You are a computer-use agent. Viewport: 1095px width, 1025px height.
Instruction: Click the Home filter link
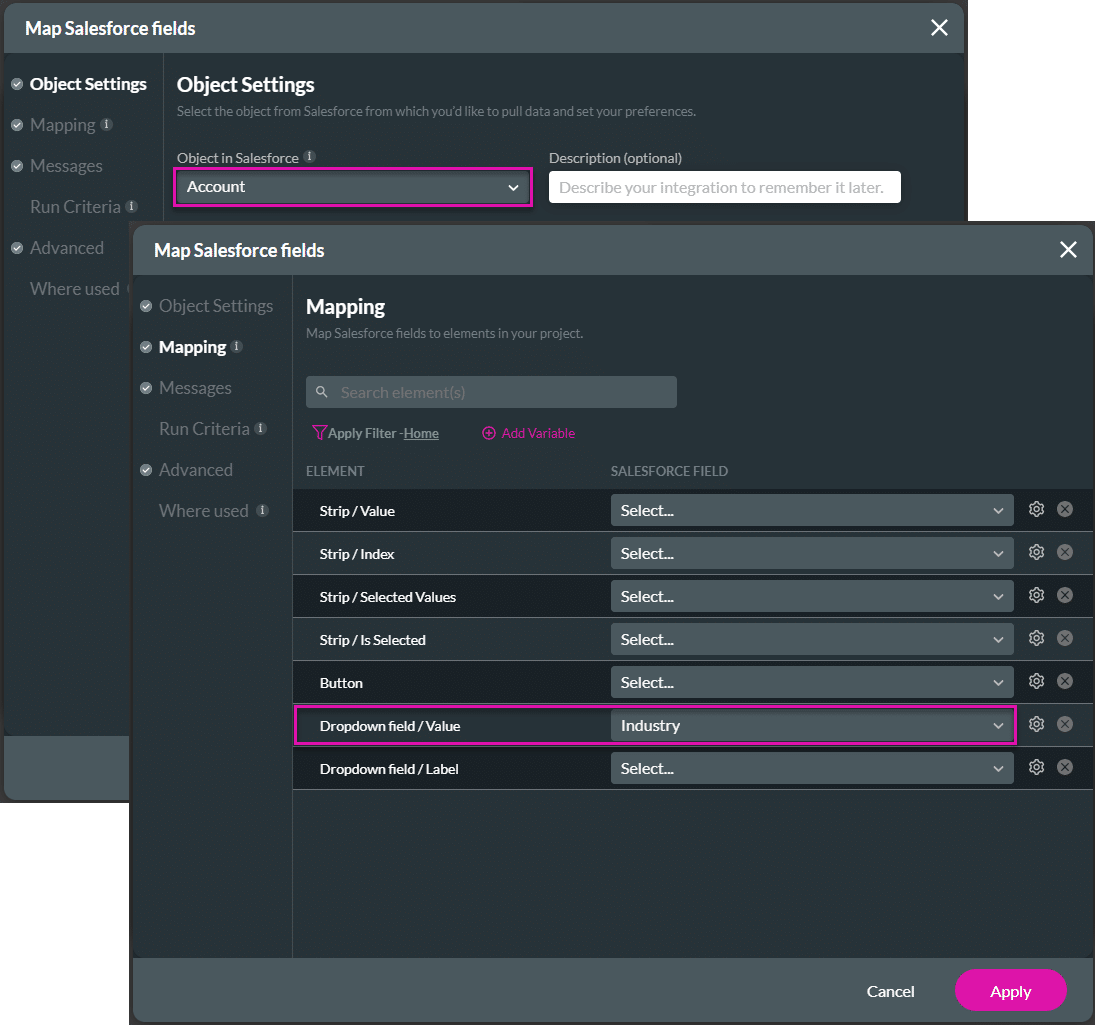(x=421, y=434)
